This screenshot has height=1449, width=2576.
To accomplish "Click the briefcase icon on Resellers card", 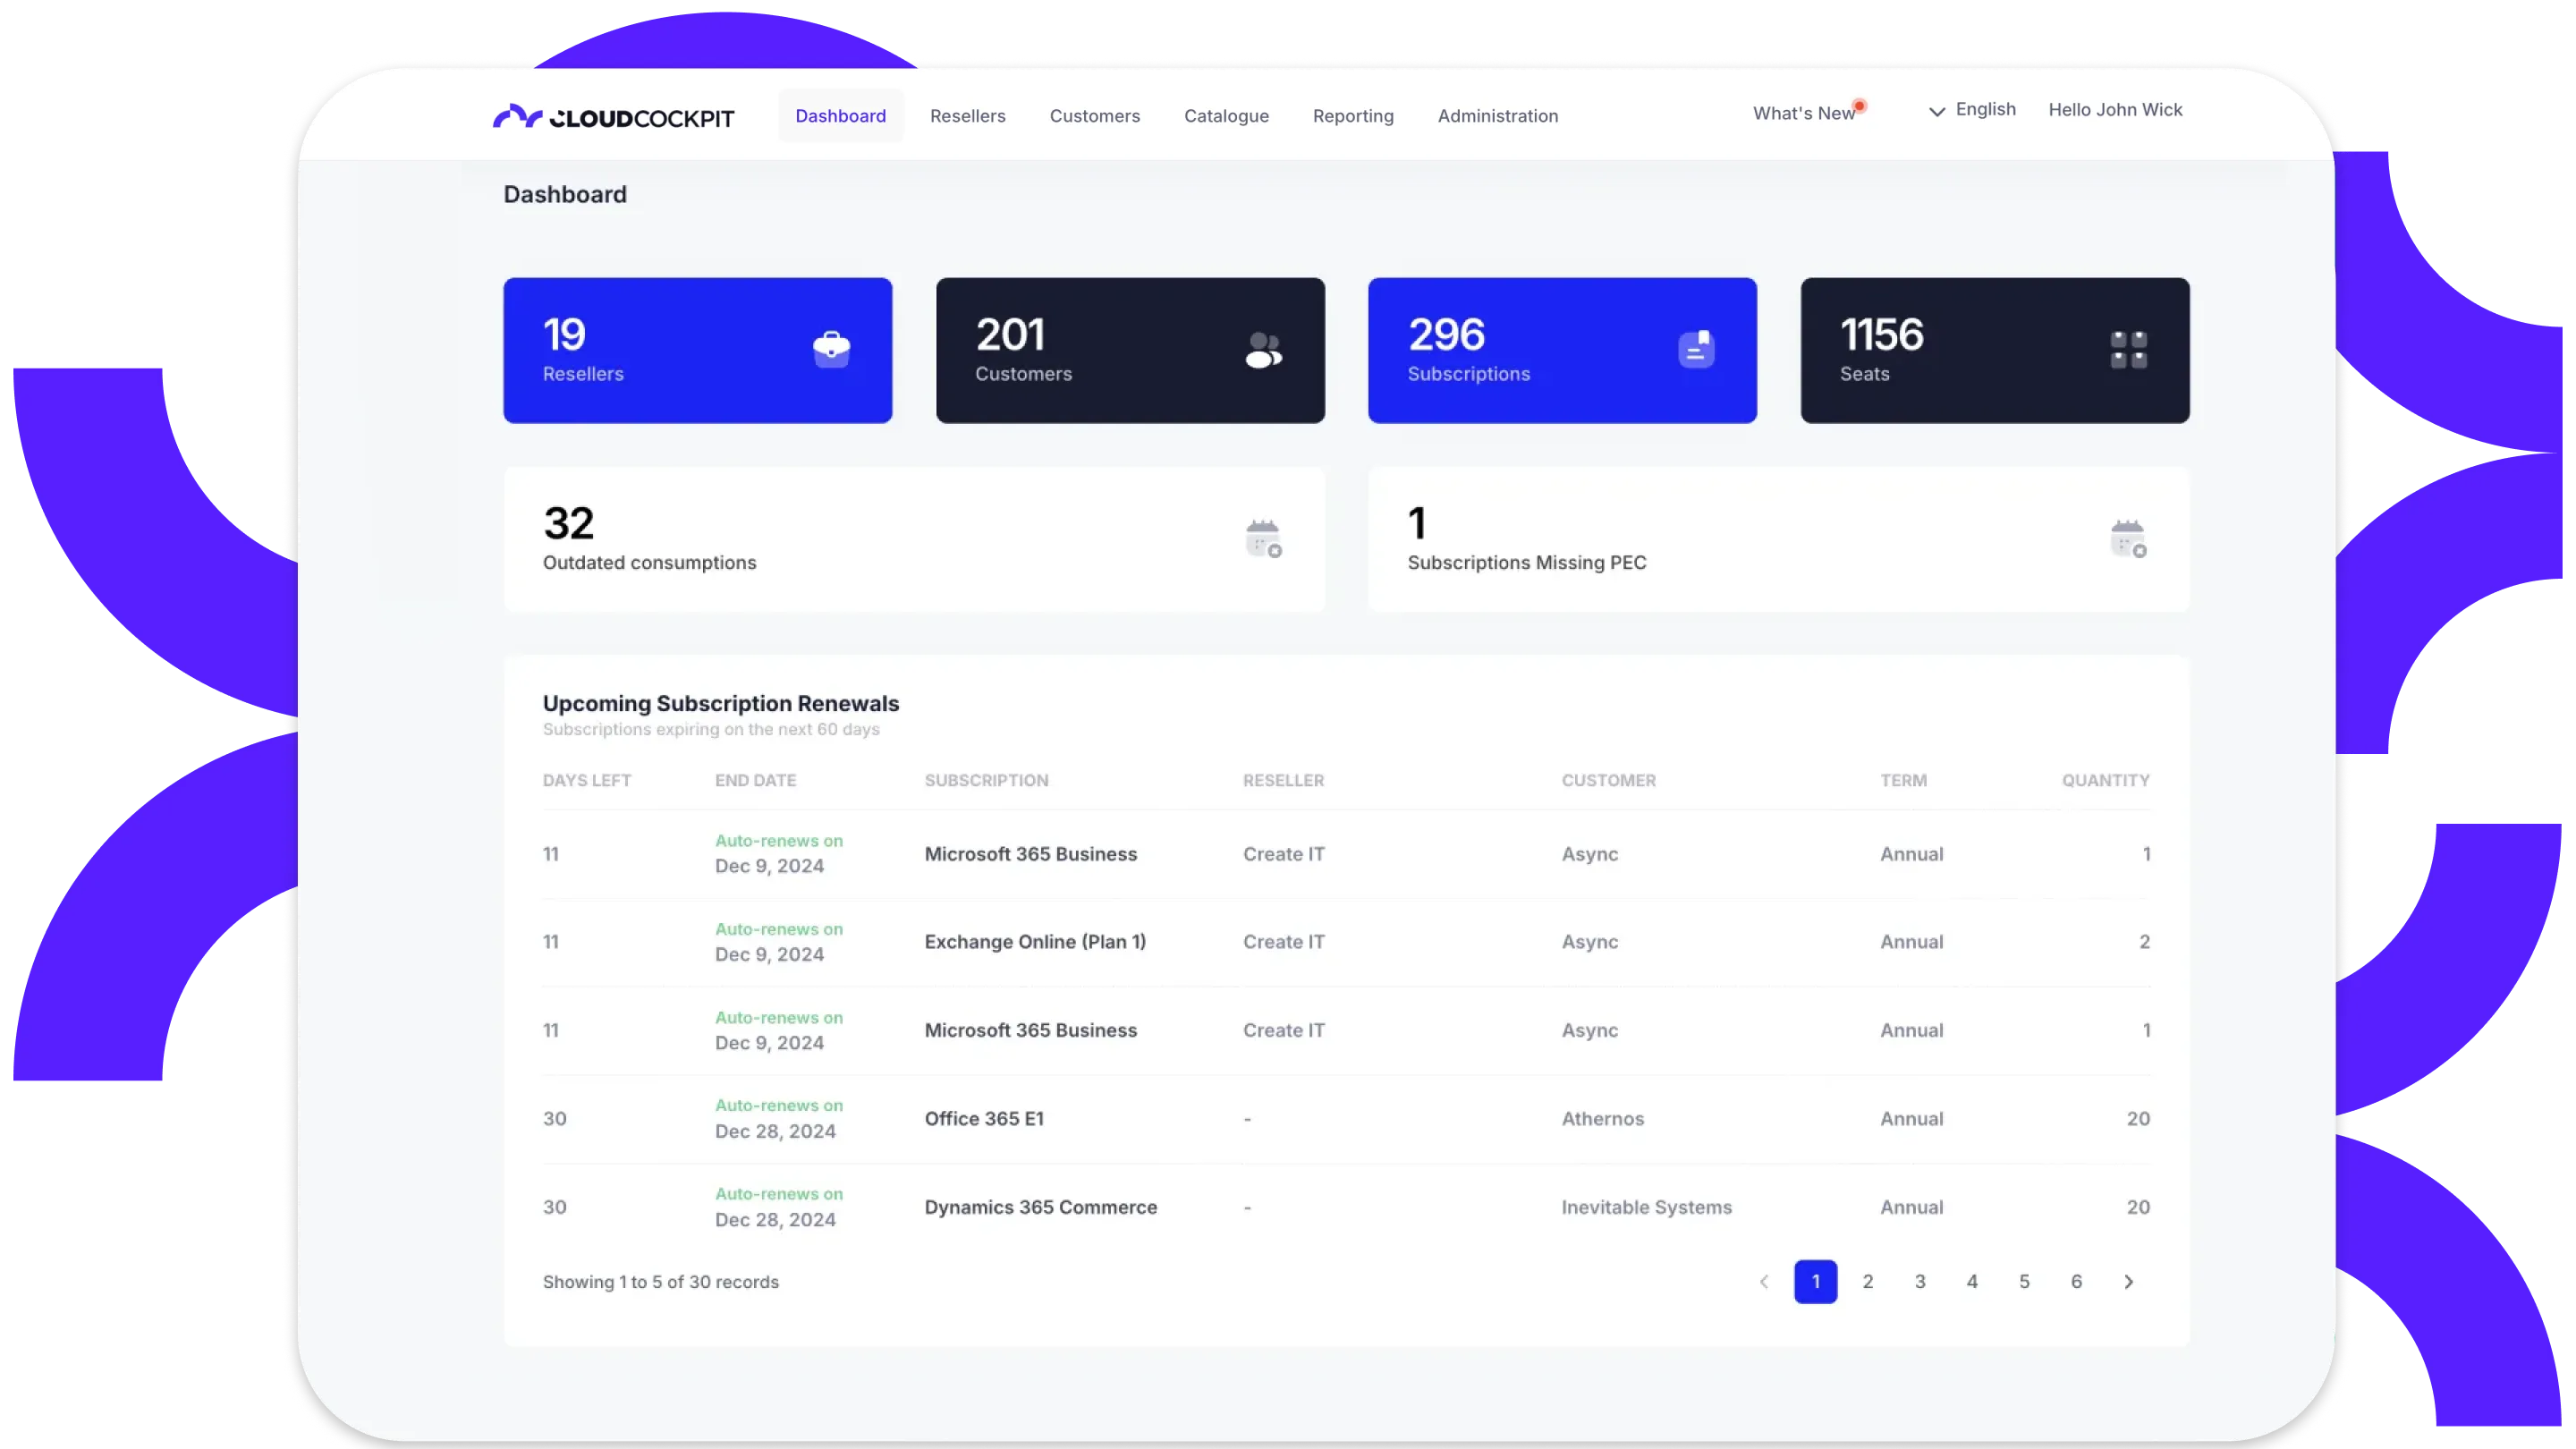I will click(831, 350).
